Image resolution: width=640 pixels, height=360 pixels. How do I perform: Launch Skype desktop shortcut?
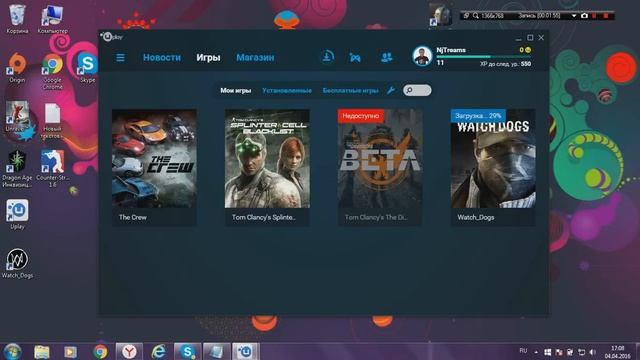click(x=87, y=68)
